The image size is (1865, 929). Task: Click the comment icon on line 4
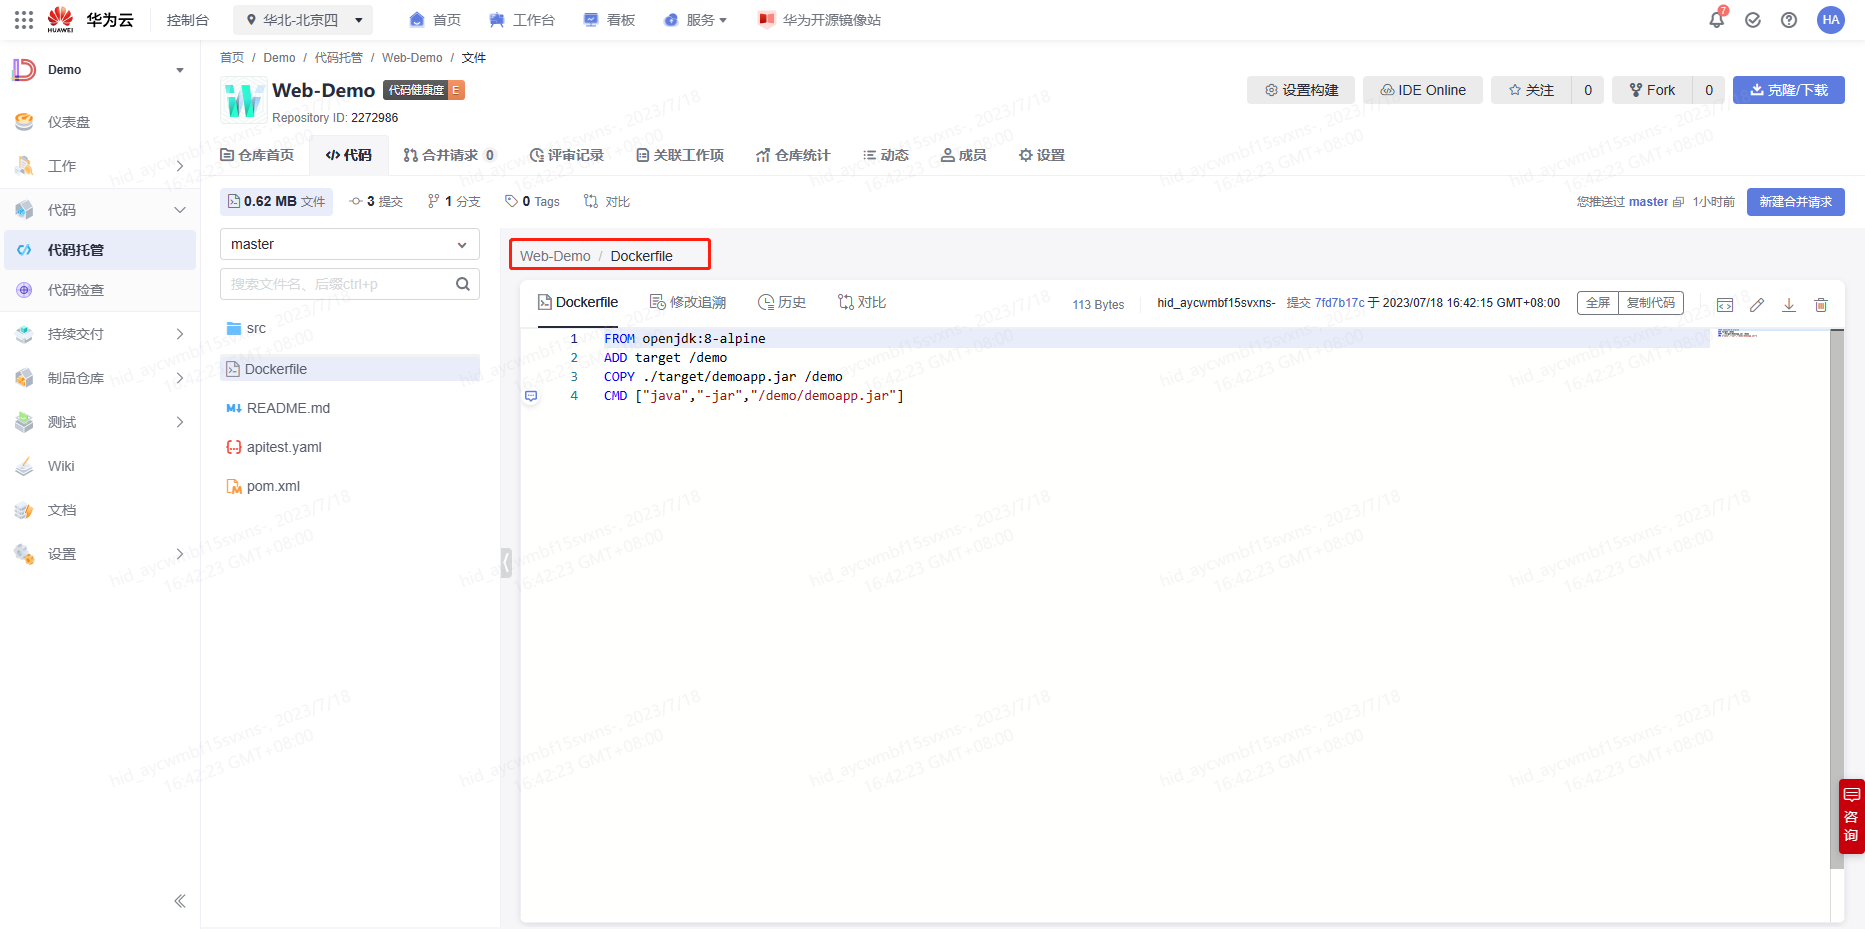[531, 396]
